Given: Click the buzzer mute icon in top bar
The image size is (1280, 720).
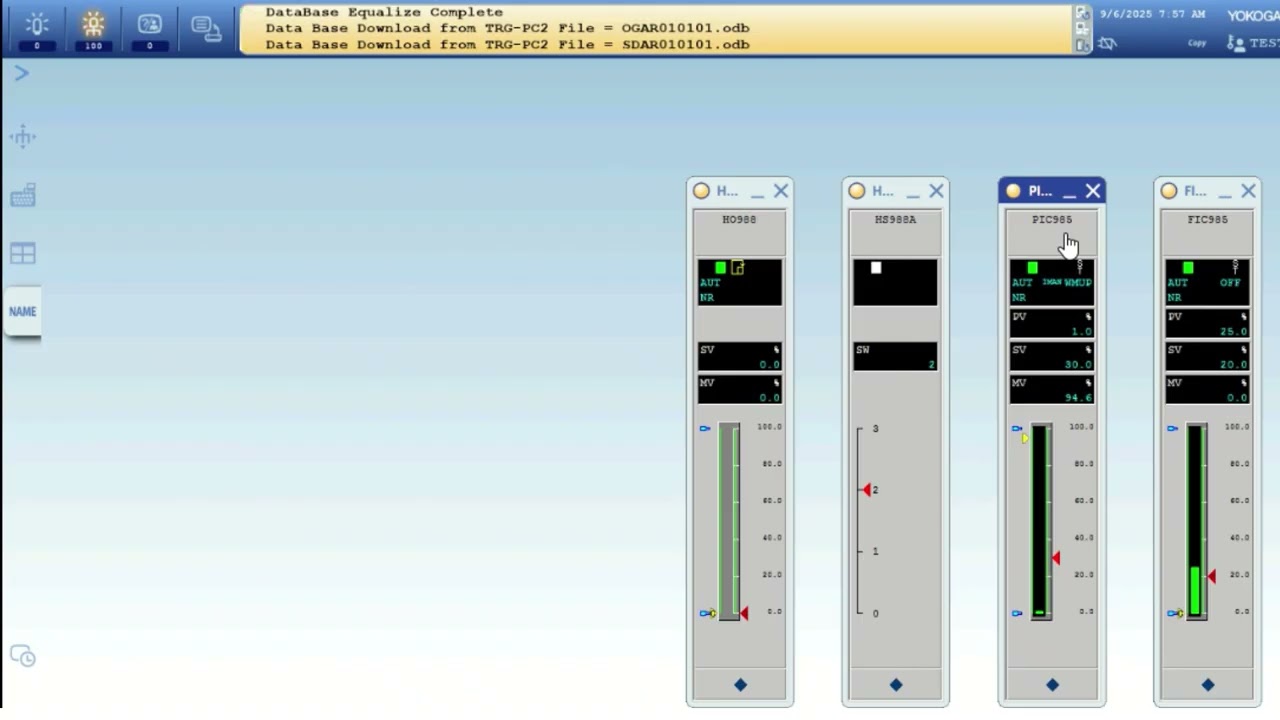Looking at the screenshot, I should pyautogui.click(x=1107, y=43).
